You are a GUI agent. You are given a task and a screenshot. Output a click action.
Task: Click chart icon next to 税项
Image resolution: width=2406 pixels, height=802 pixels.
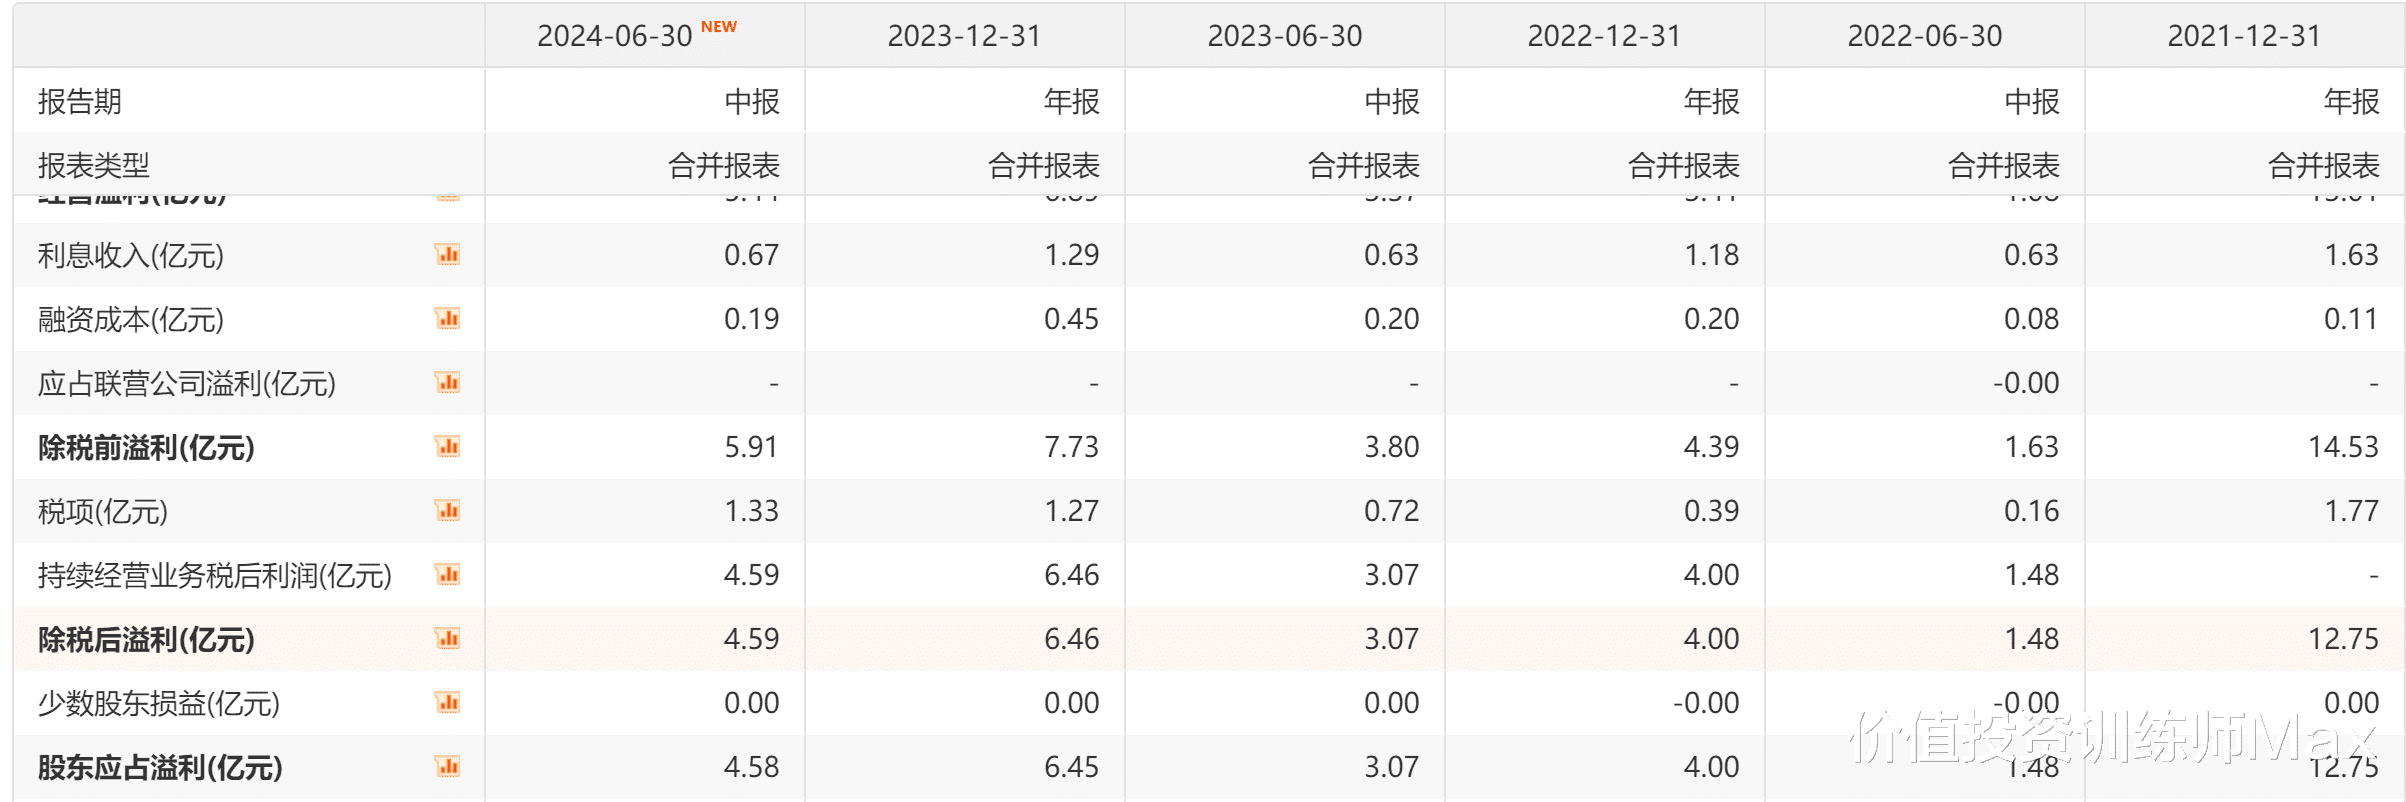click(447, 511)
